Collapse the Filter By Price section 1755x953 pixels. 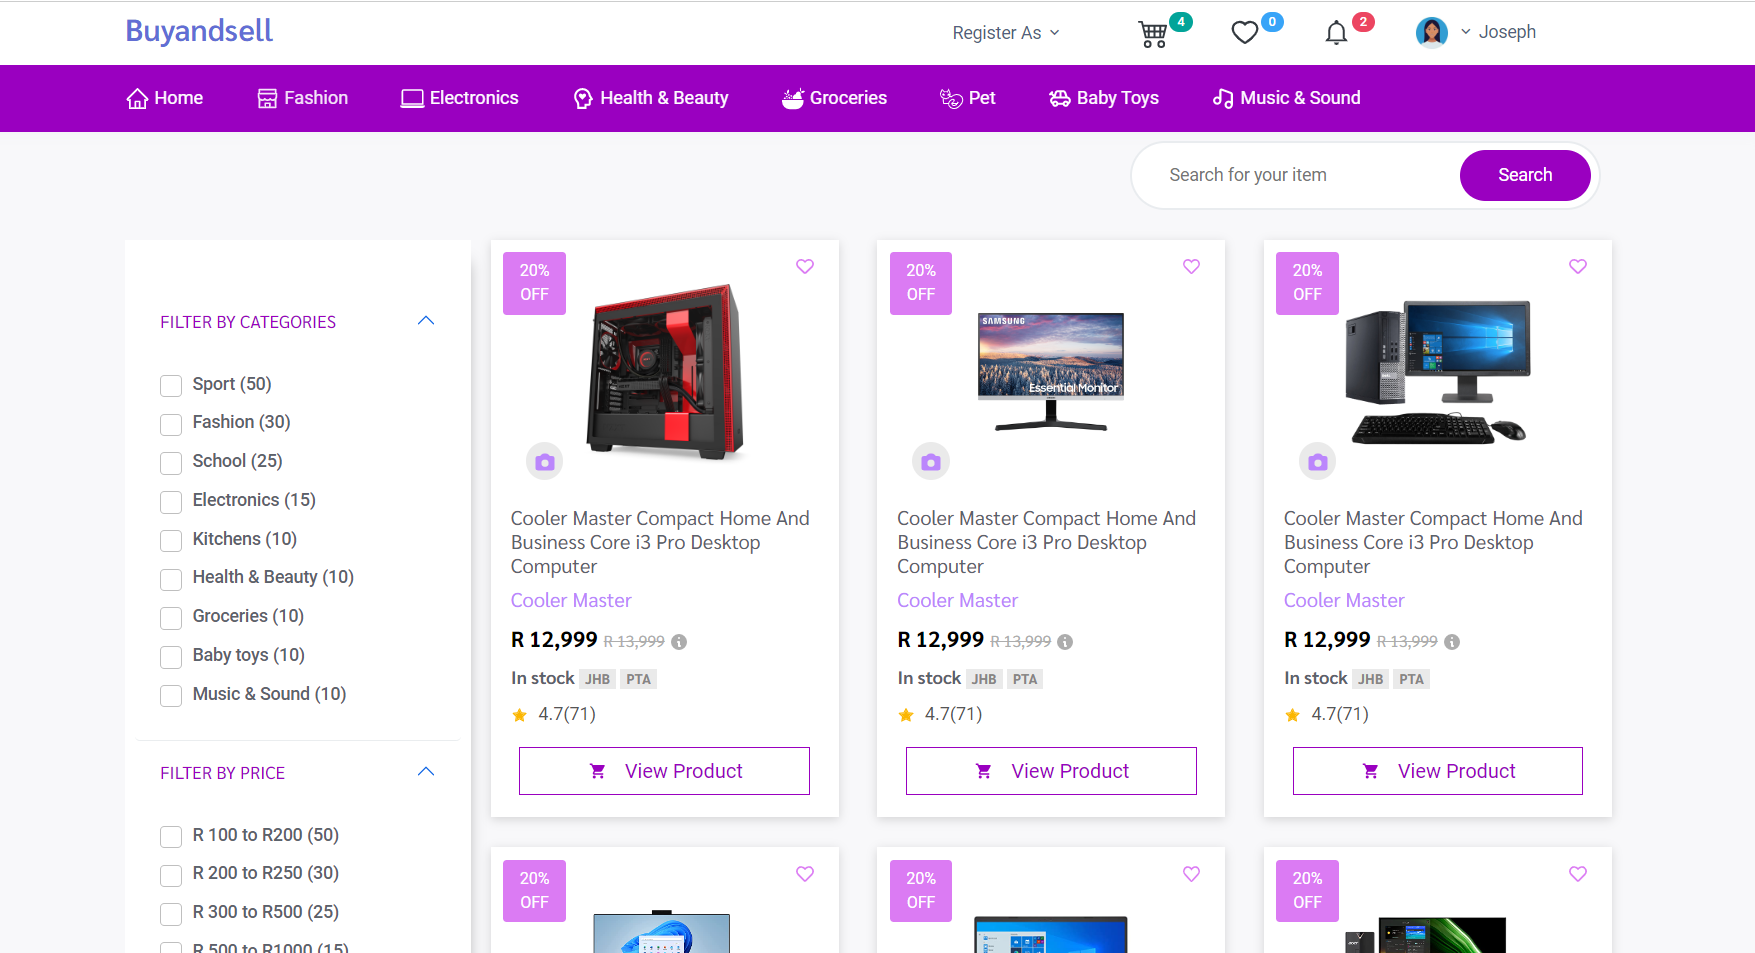[426, 771]
